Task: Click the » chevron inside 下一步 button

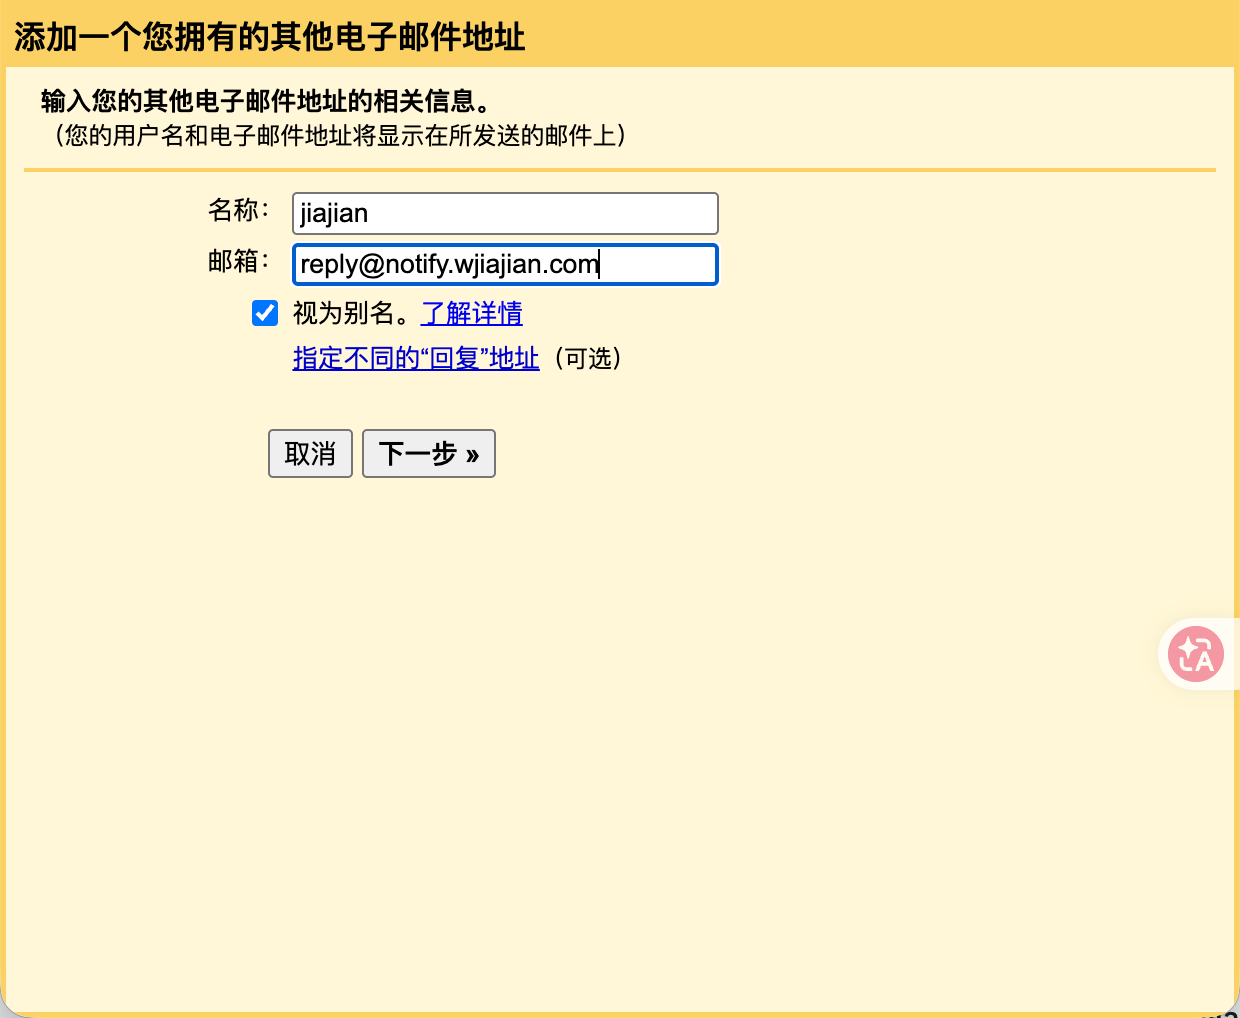Action: pyautogui.click(x=472, y=455)
